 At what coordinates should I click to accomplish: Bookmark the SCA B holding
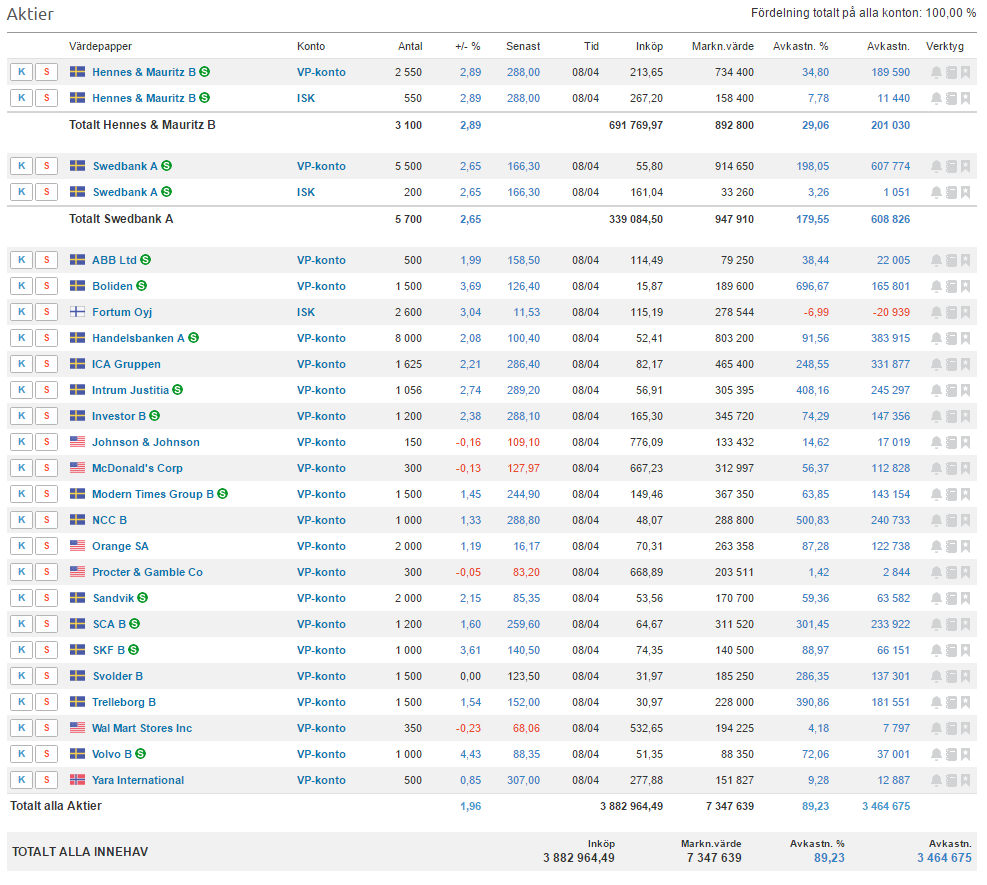[965, 624]
